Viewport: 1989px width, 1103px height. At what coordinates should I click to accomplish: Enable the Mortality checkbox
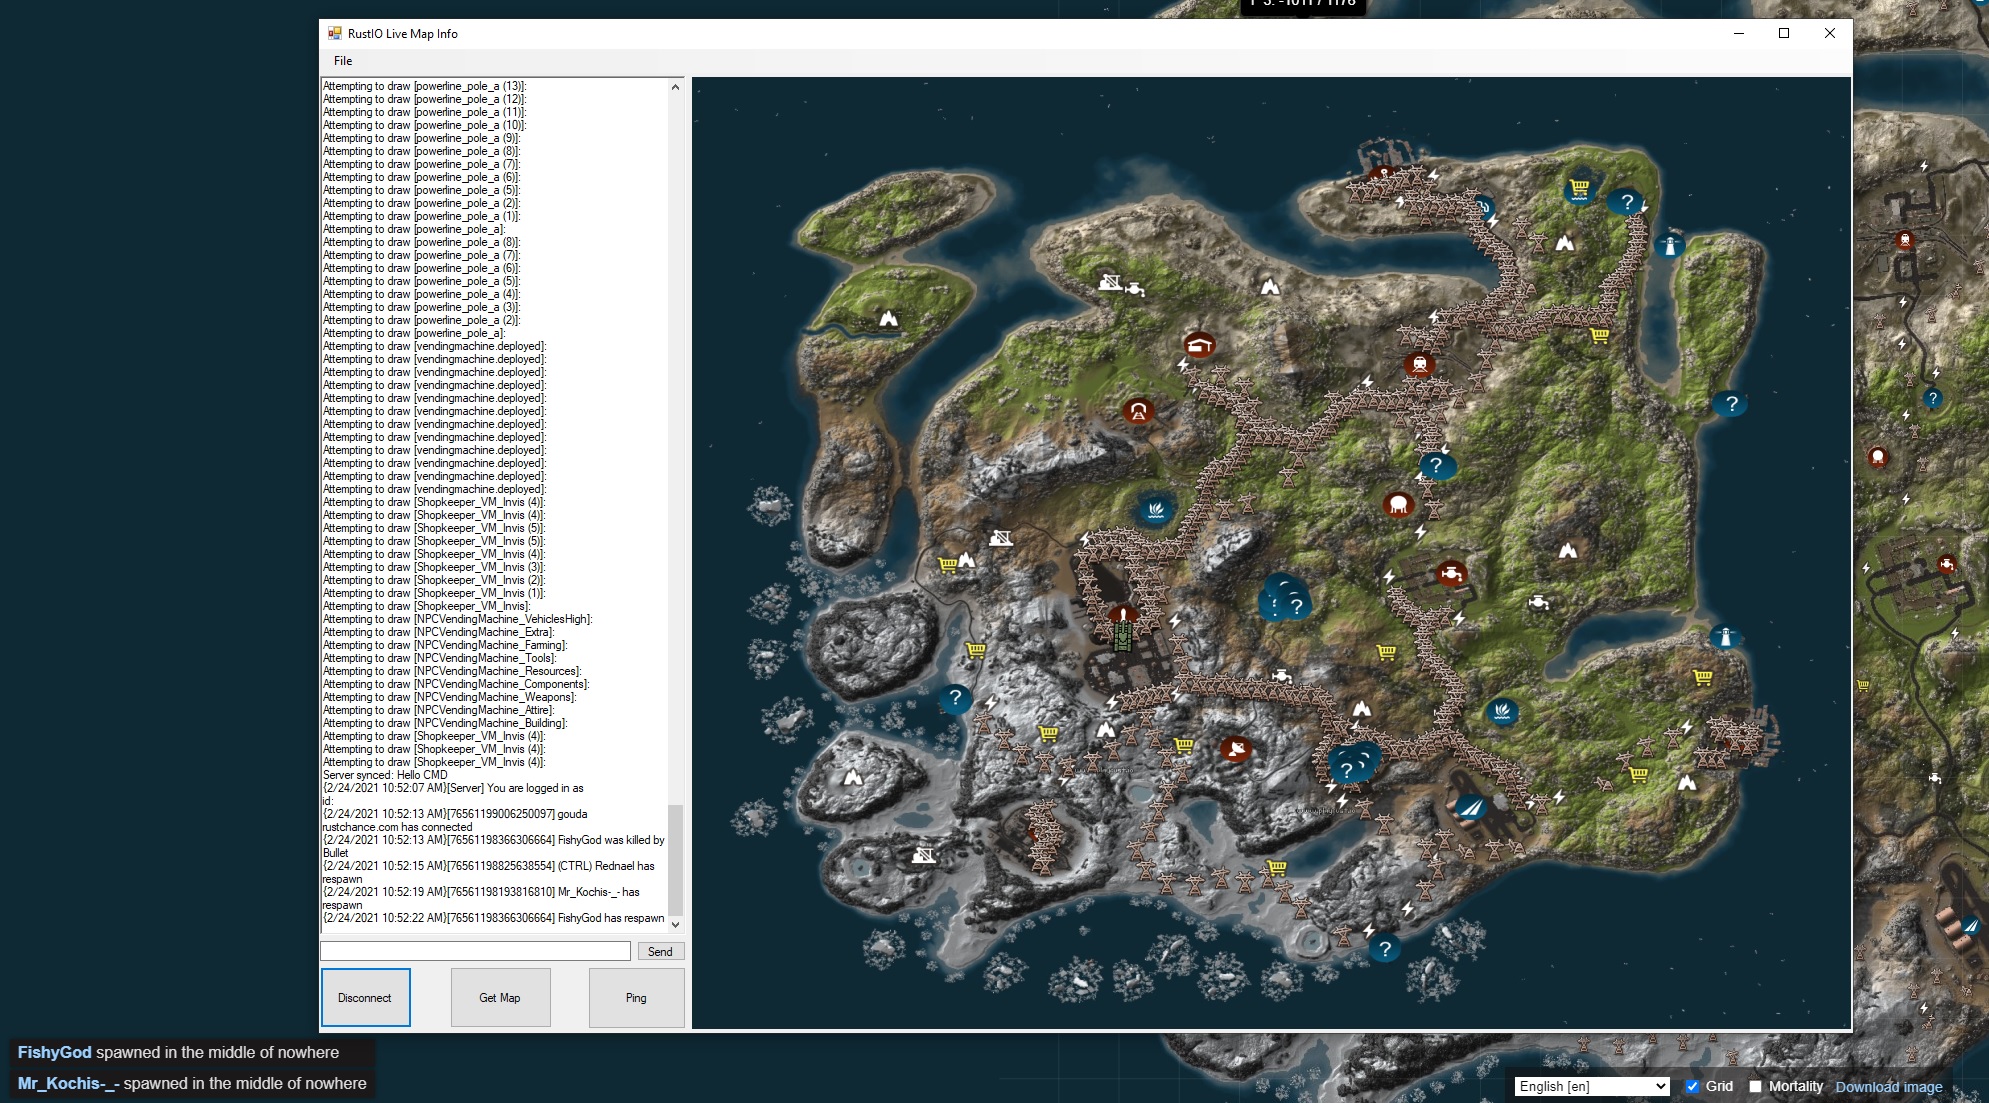click(1755, 1086)
